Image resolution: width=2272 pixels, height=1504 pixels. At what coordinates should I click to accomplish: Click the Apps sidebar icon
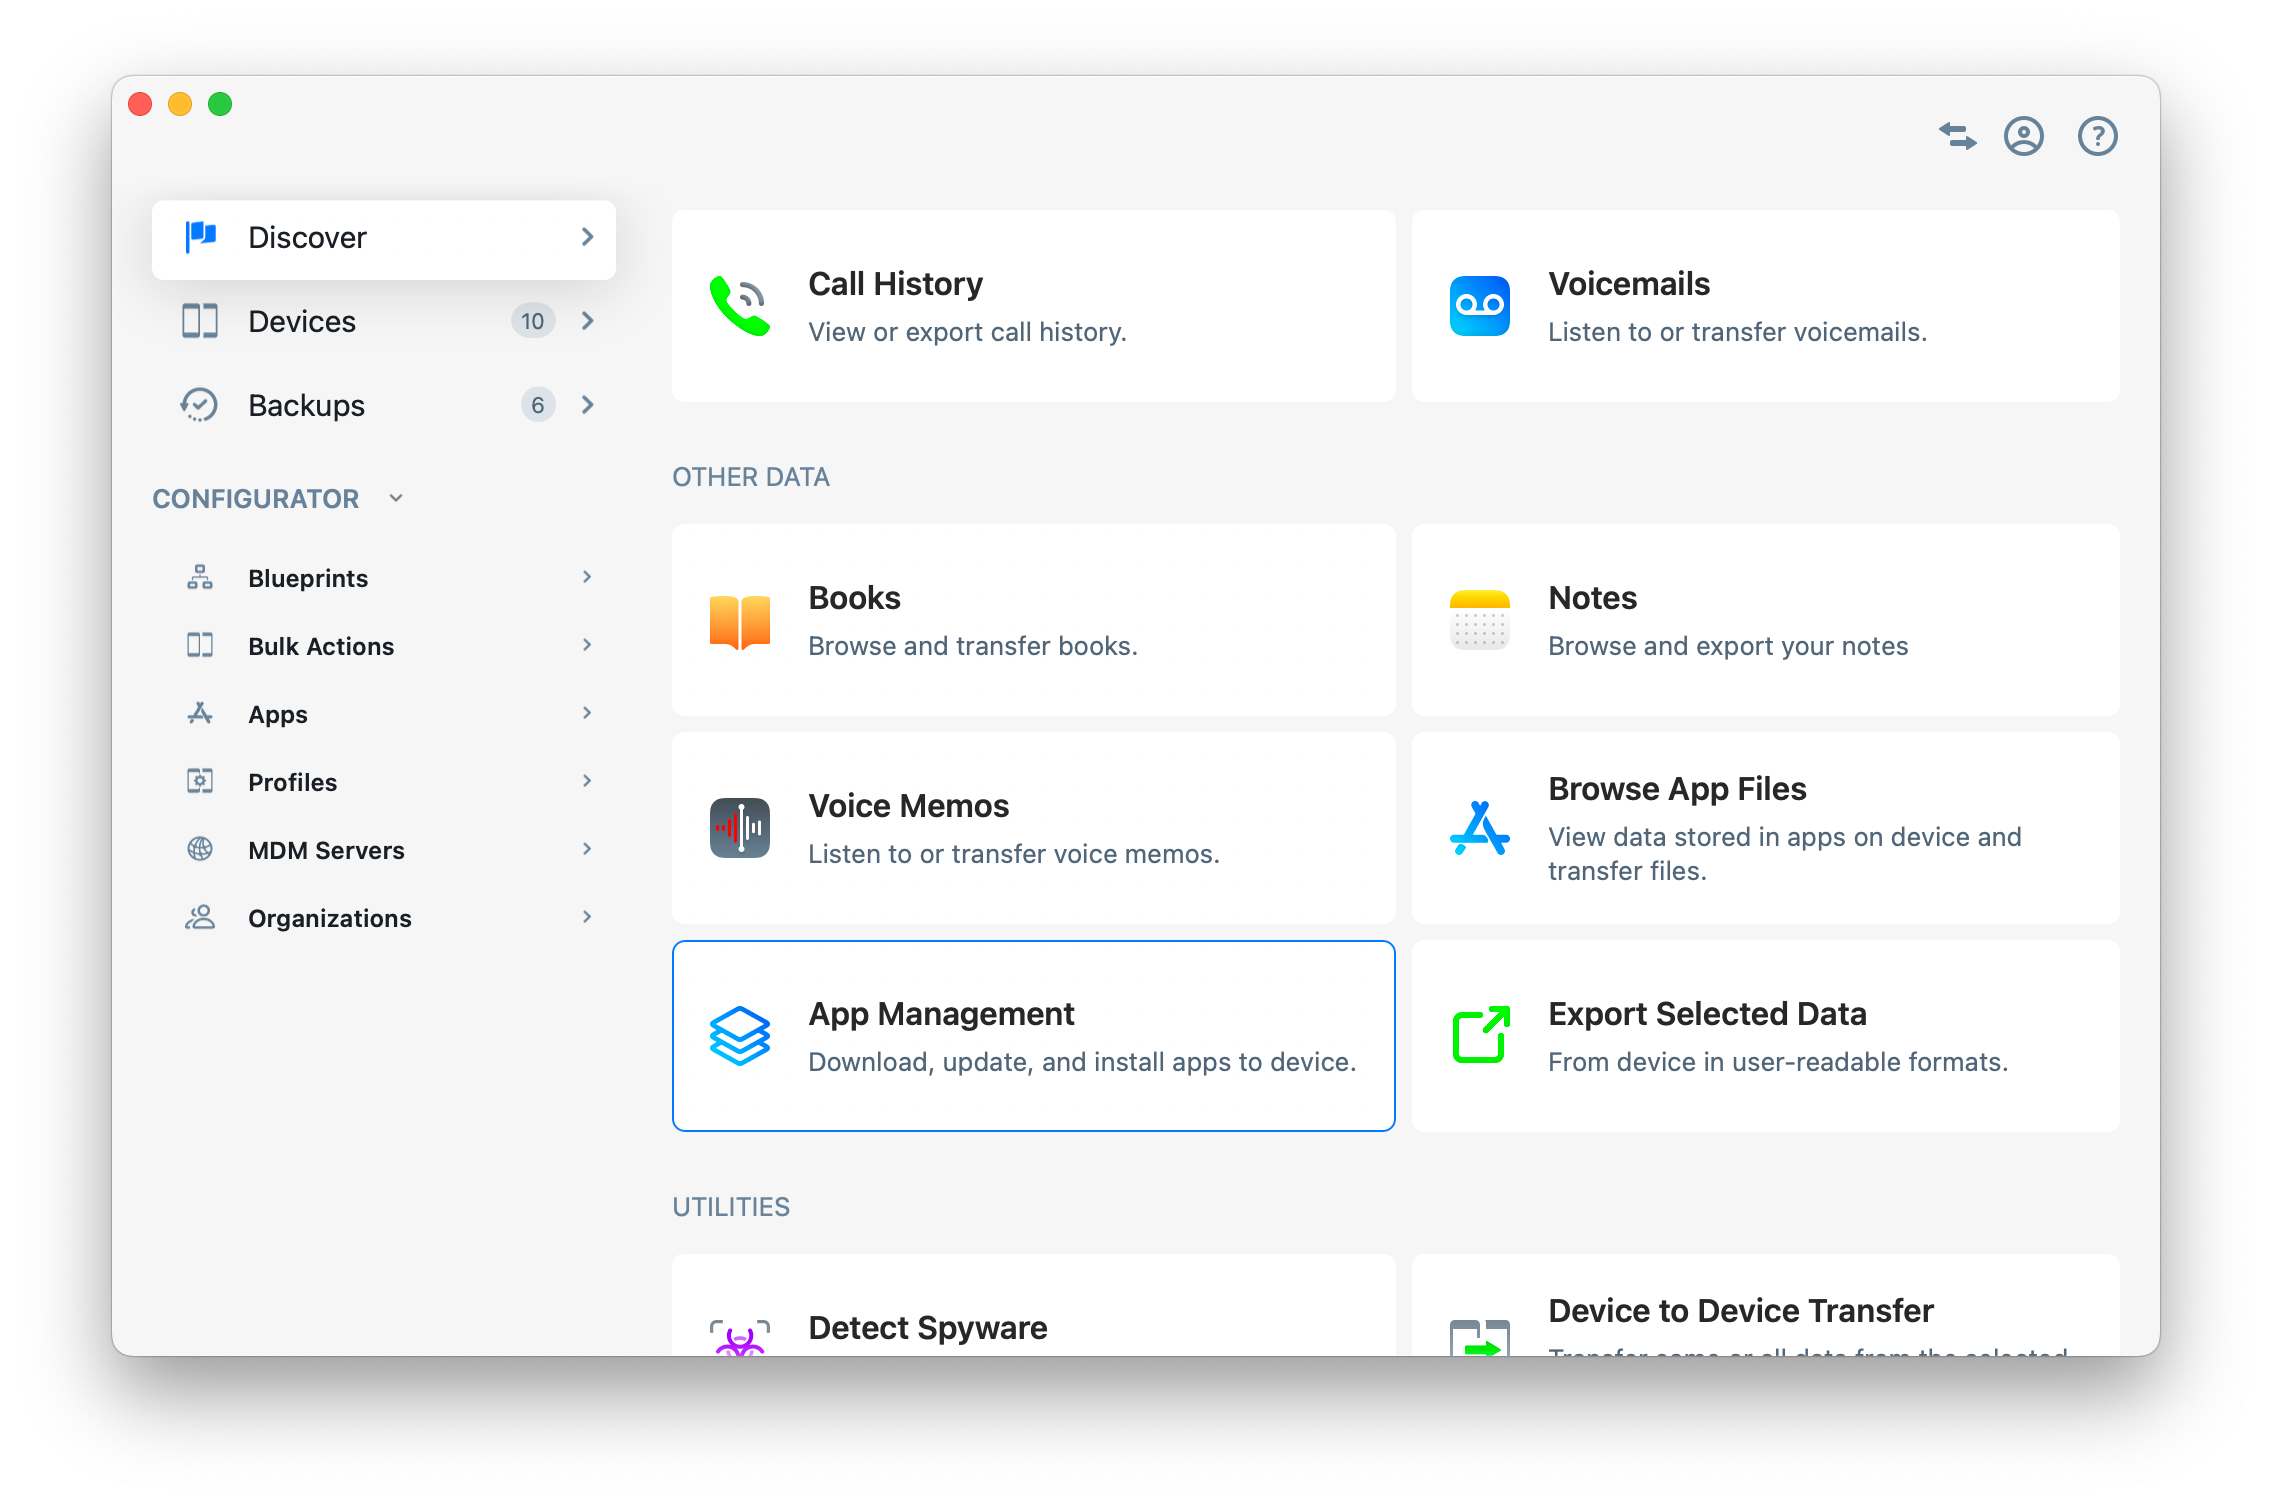(200, 713)
